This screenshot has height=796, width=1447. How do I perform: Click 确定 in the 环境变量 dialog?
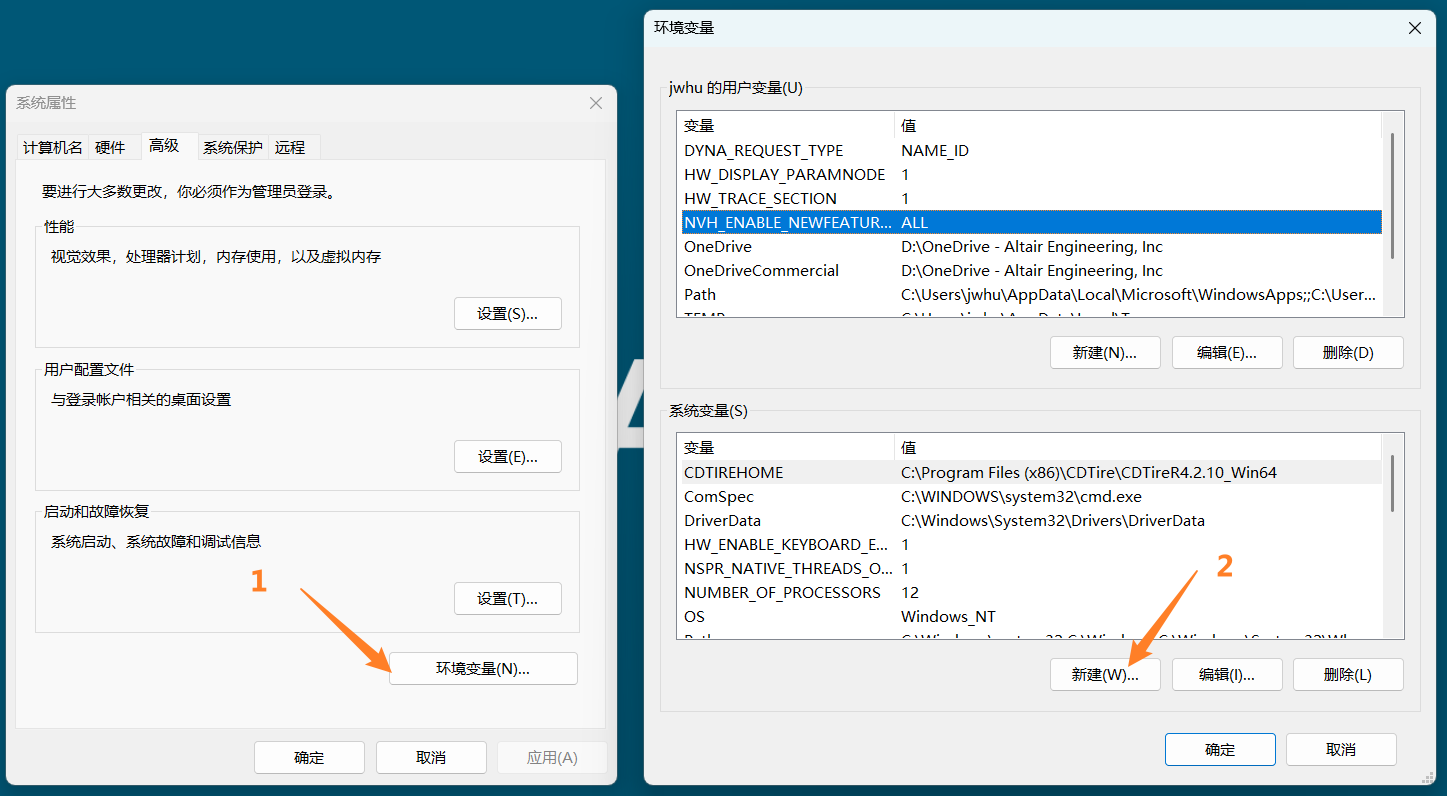pos(1220,750)
